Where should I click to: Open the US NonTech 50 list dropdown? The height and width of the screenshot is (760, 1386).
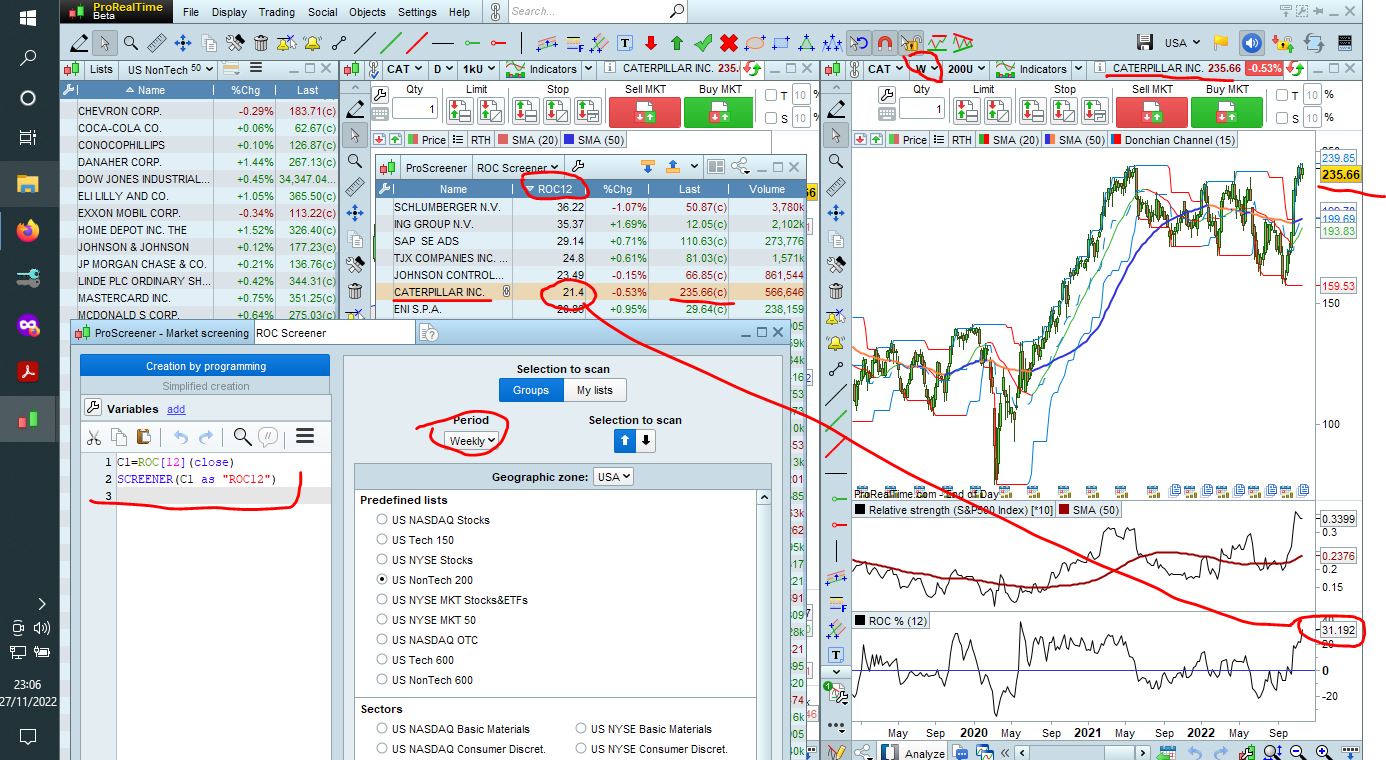167,69
